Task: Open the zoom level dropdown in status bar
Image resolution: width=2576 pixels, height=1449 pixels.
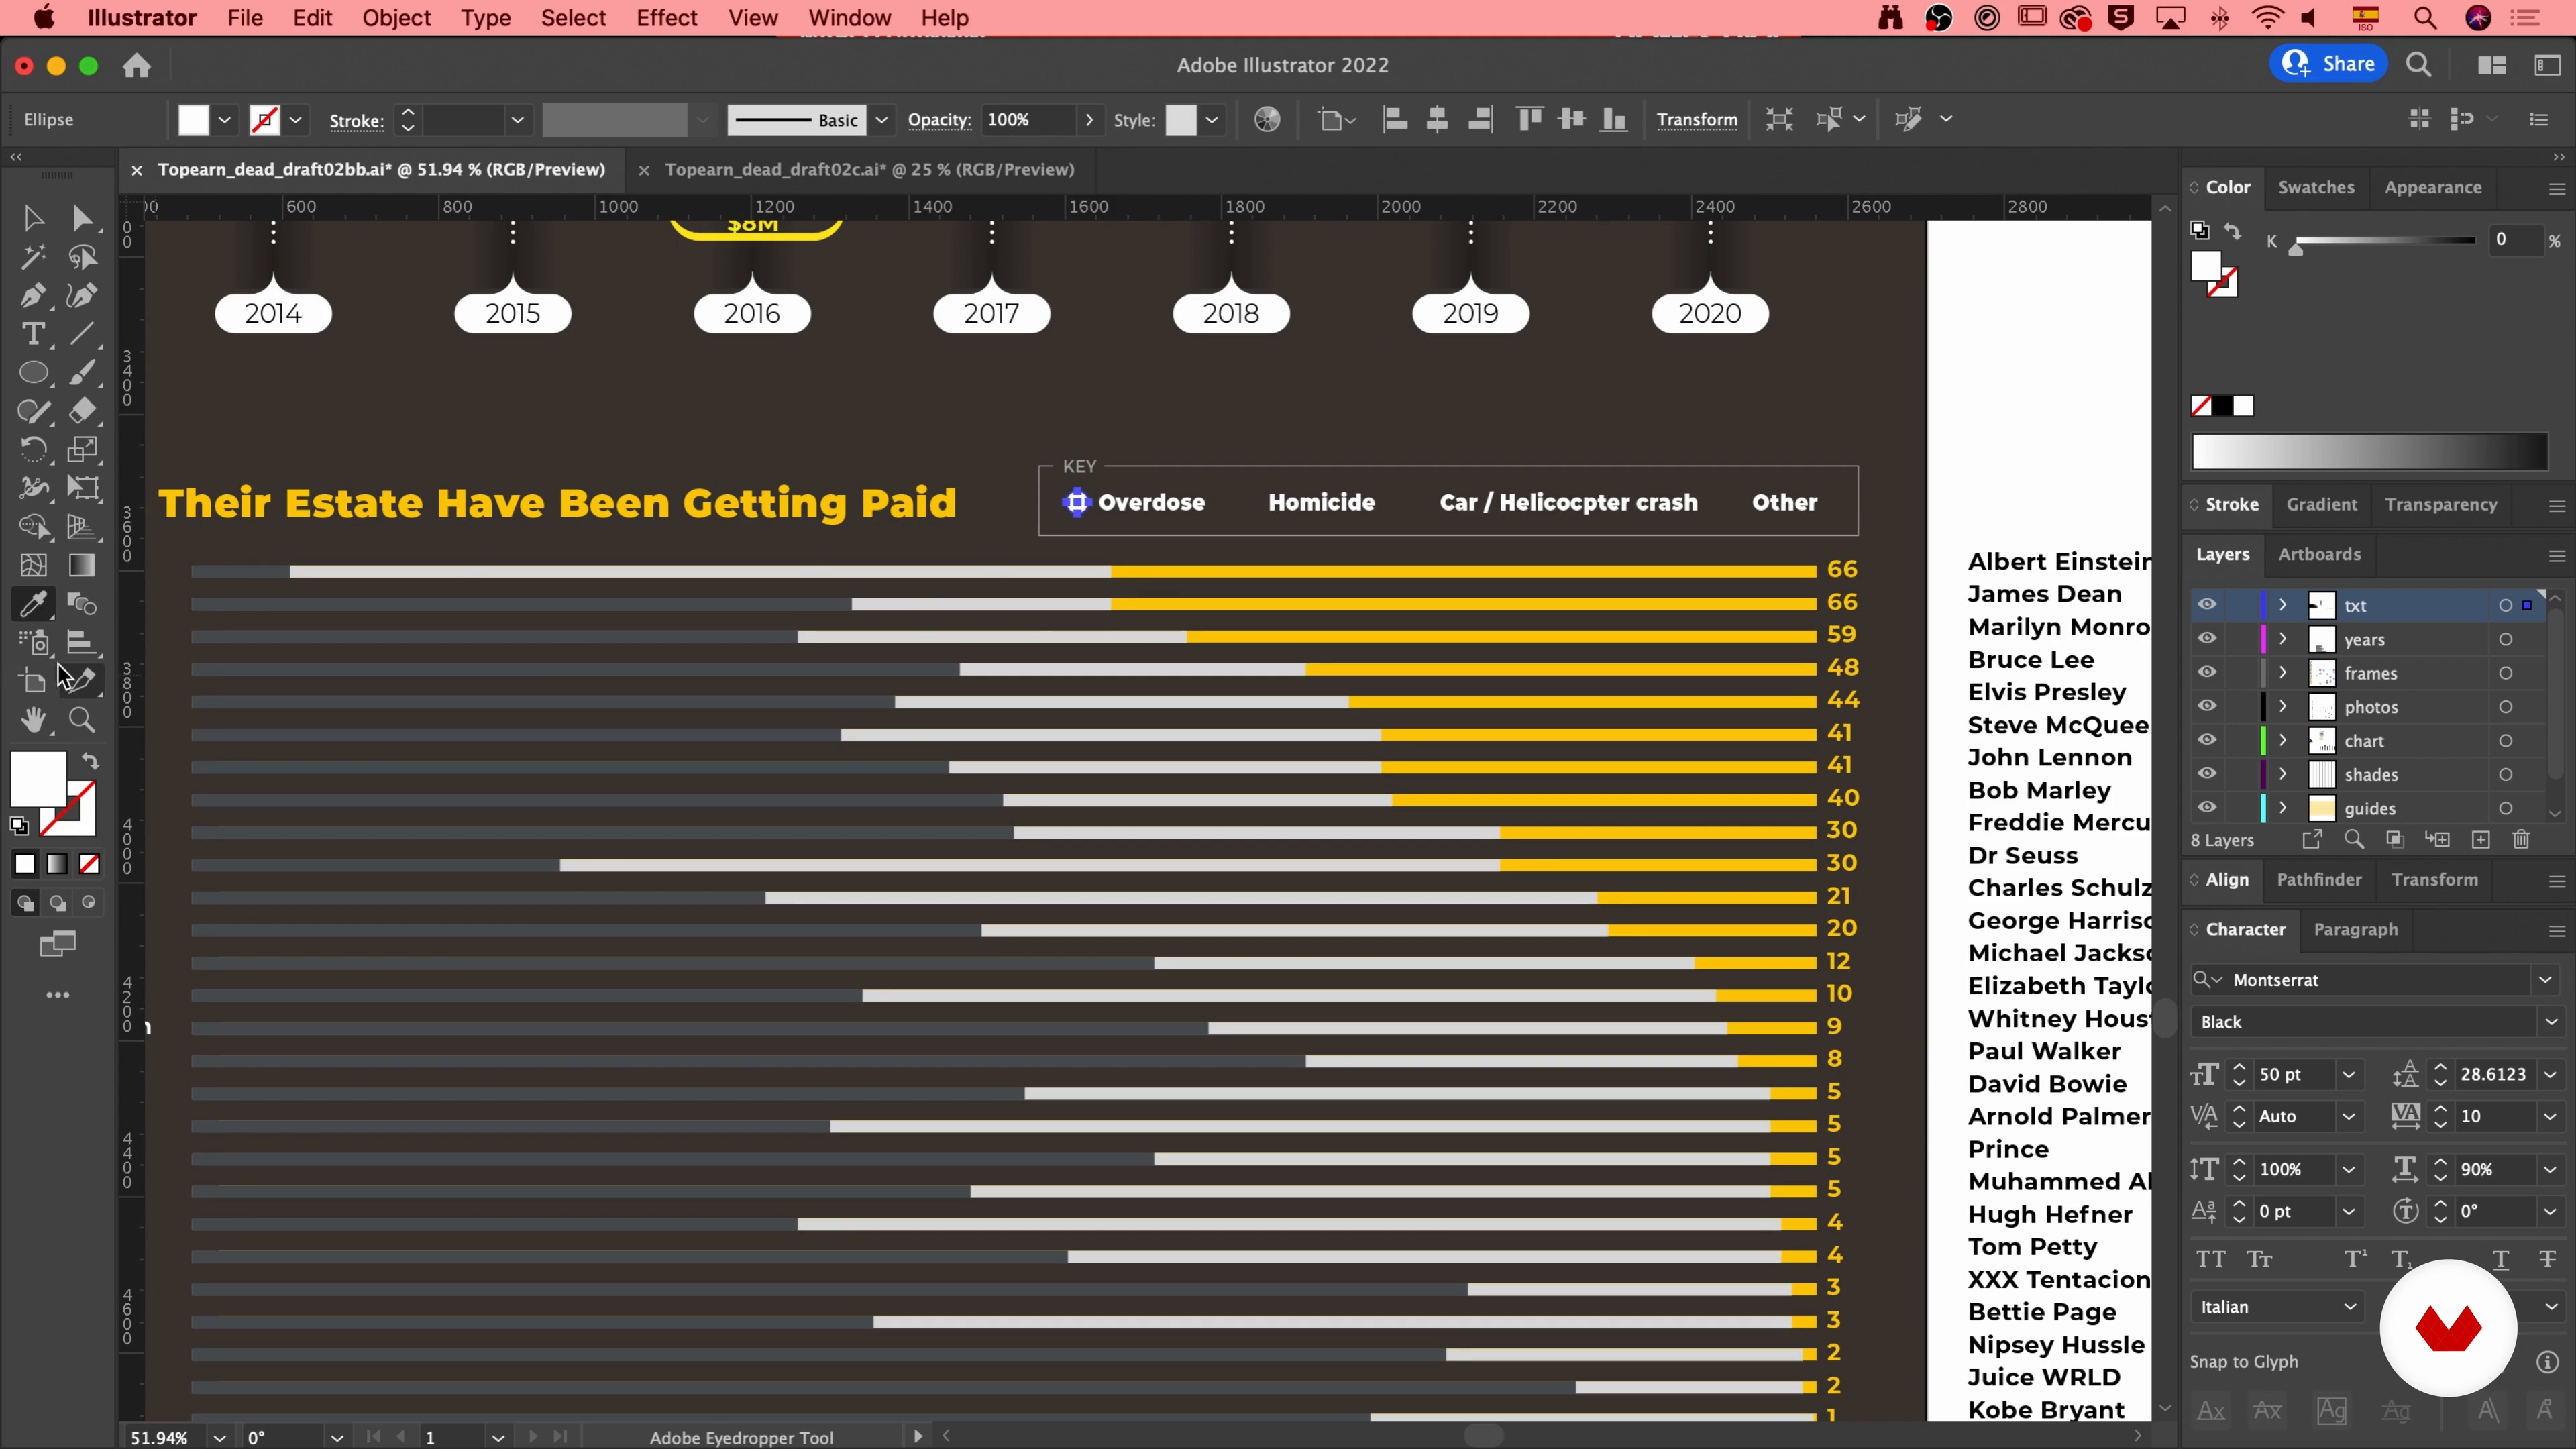Action: 219,1437
